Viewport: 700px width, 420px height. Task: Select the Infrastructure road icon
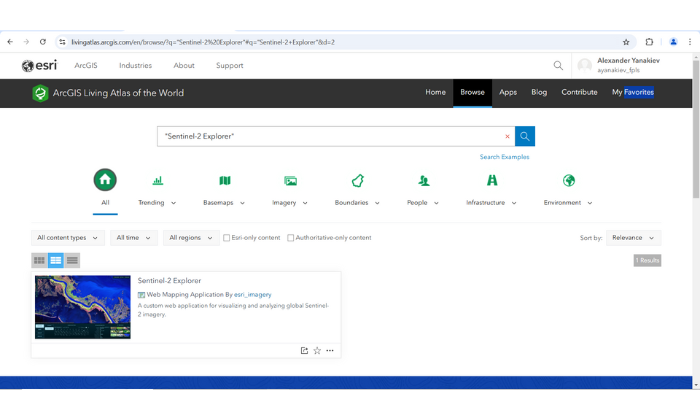tap(492, 180)
